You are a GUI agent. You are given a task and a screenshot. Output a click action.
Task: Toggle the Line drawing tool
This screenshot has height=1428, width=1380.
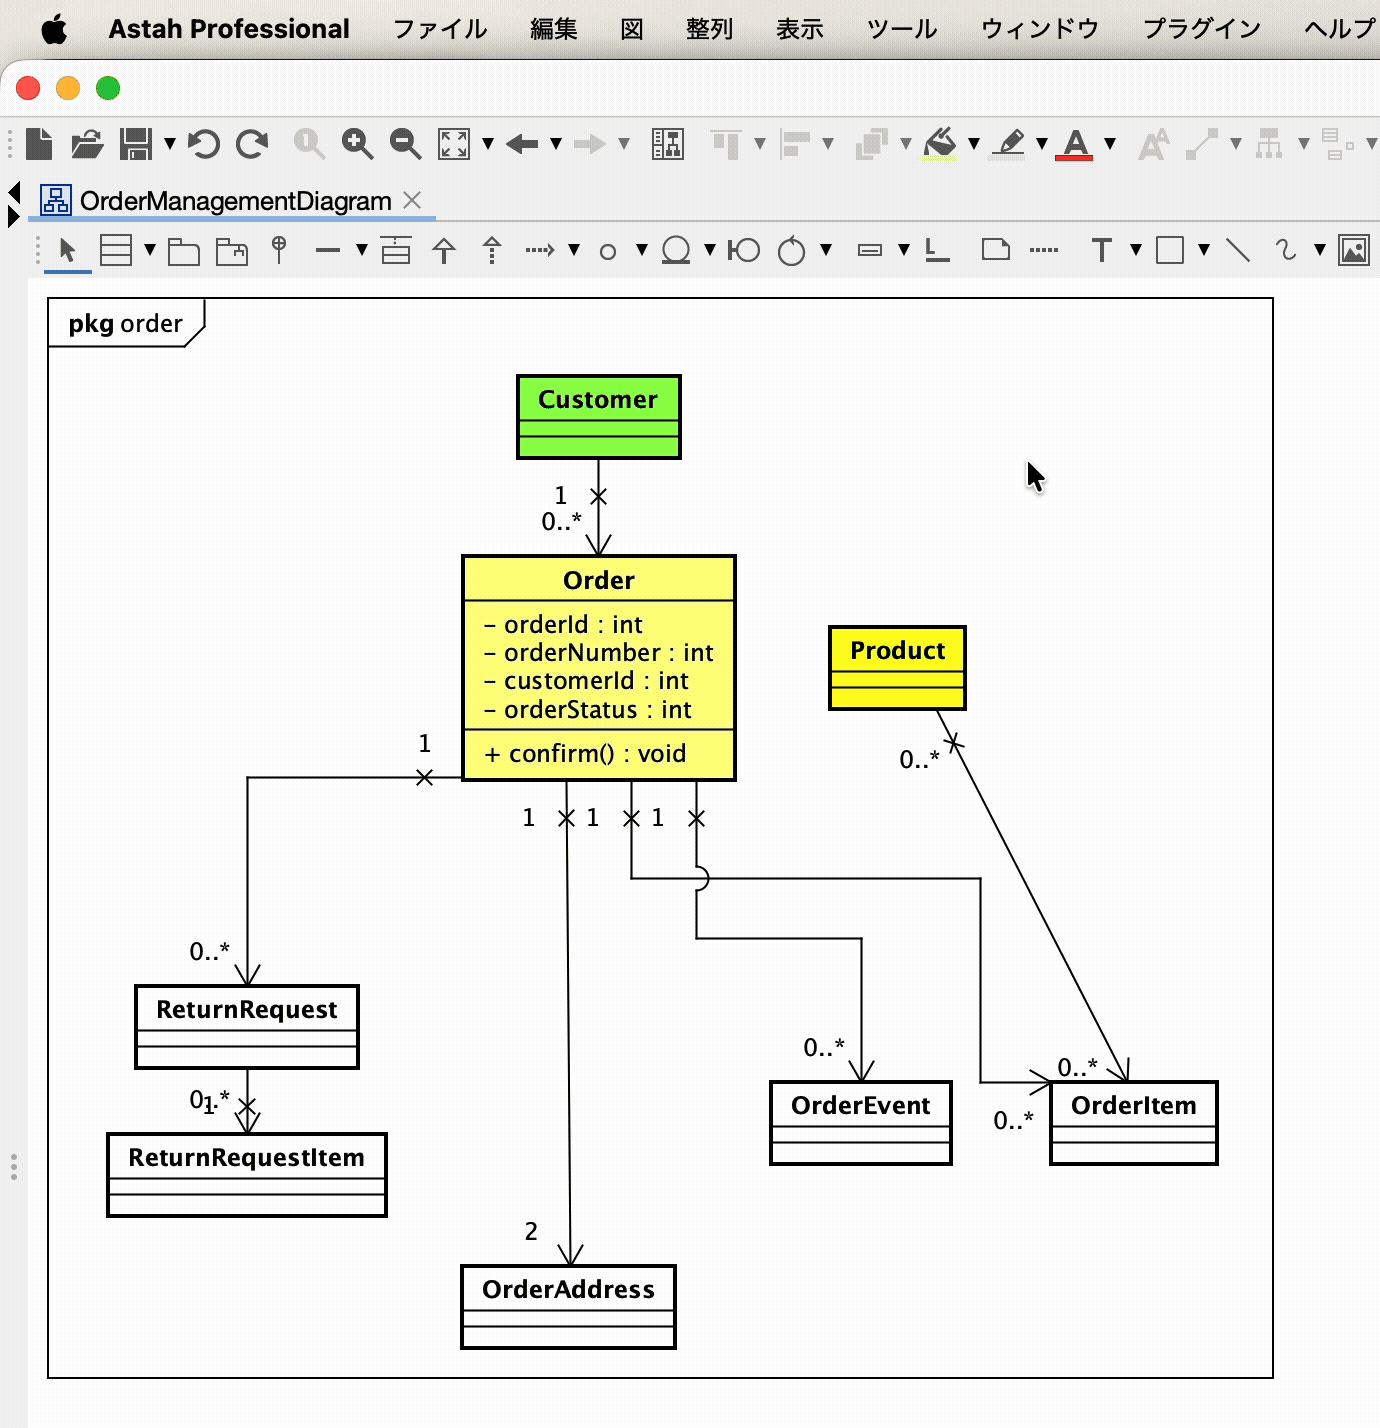click(1238, 250)
